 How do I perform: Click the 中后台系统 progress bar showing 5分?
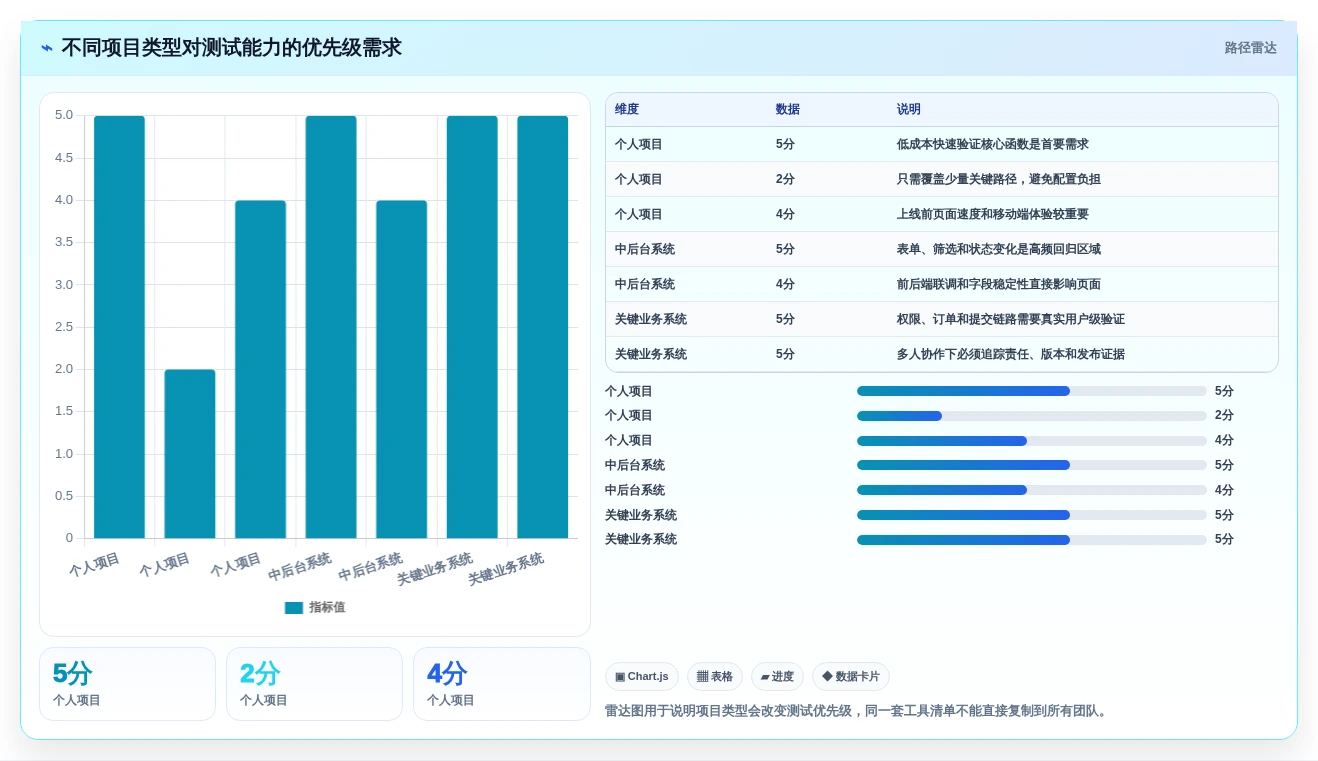(x=1032, y=465)
